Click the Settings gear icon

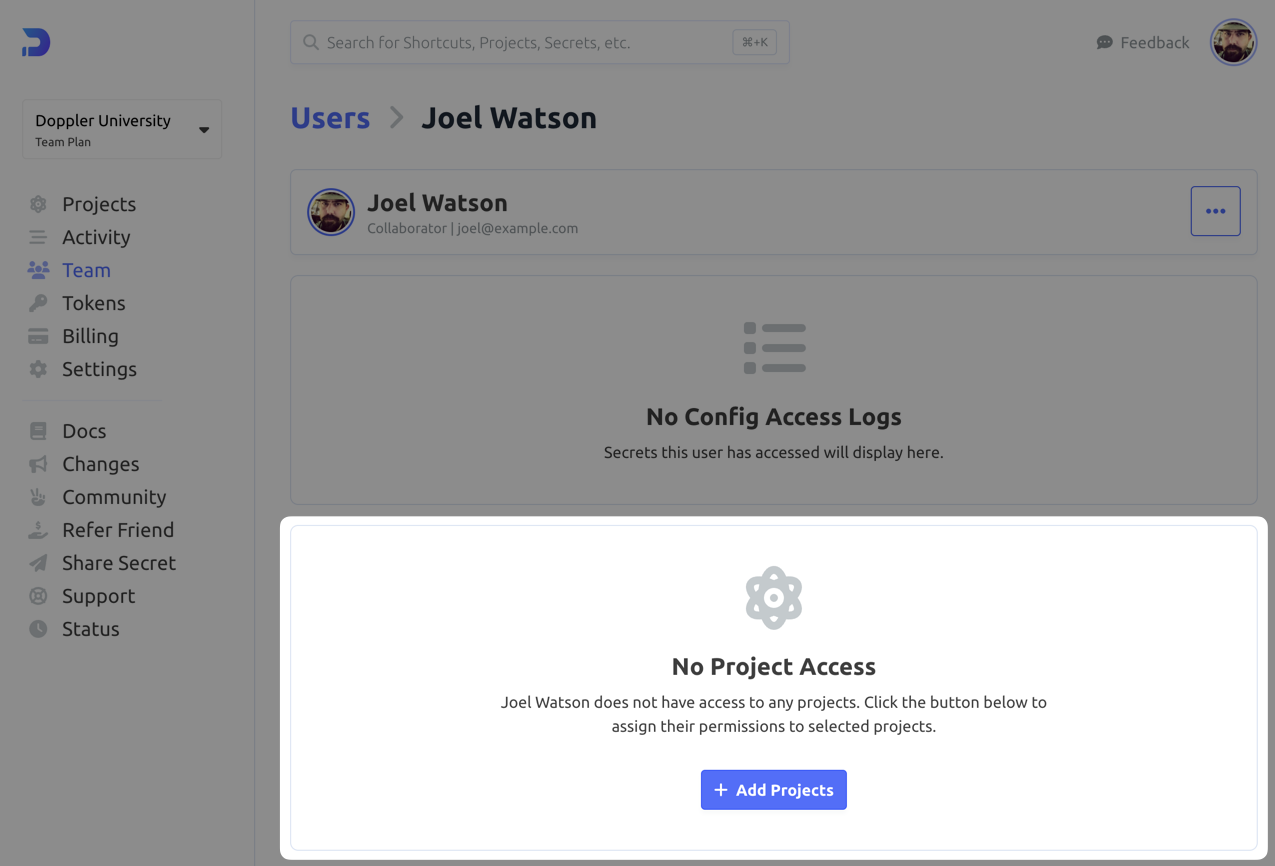coord(38,369)
